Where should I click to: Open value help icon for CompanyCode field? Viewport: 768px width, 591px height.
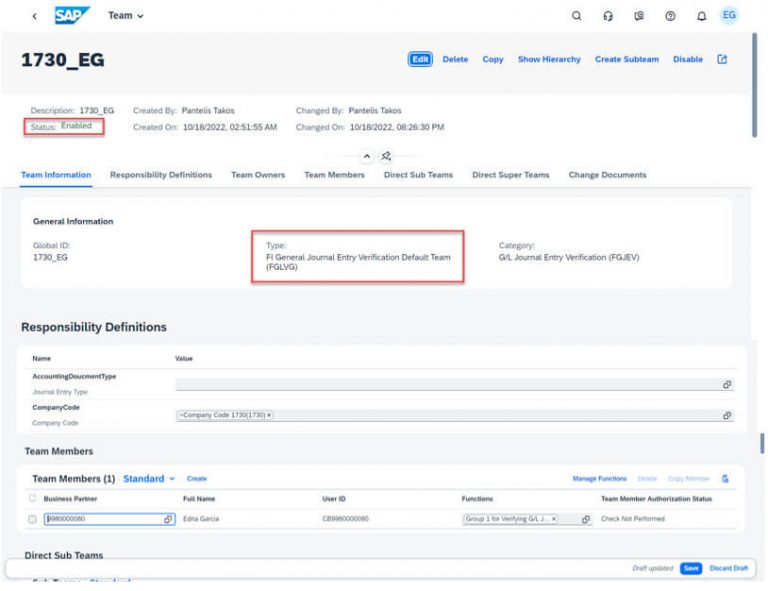tap(727, 416)
